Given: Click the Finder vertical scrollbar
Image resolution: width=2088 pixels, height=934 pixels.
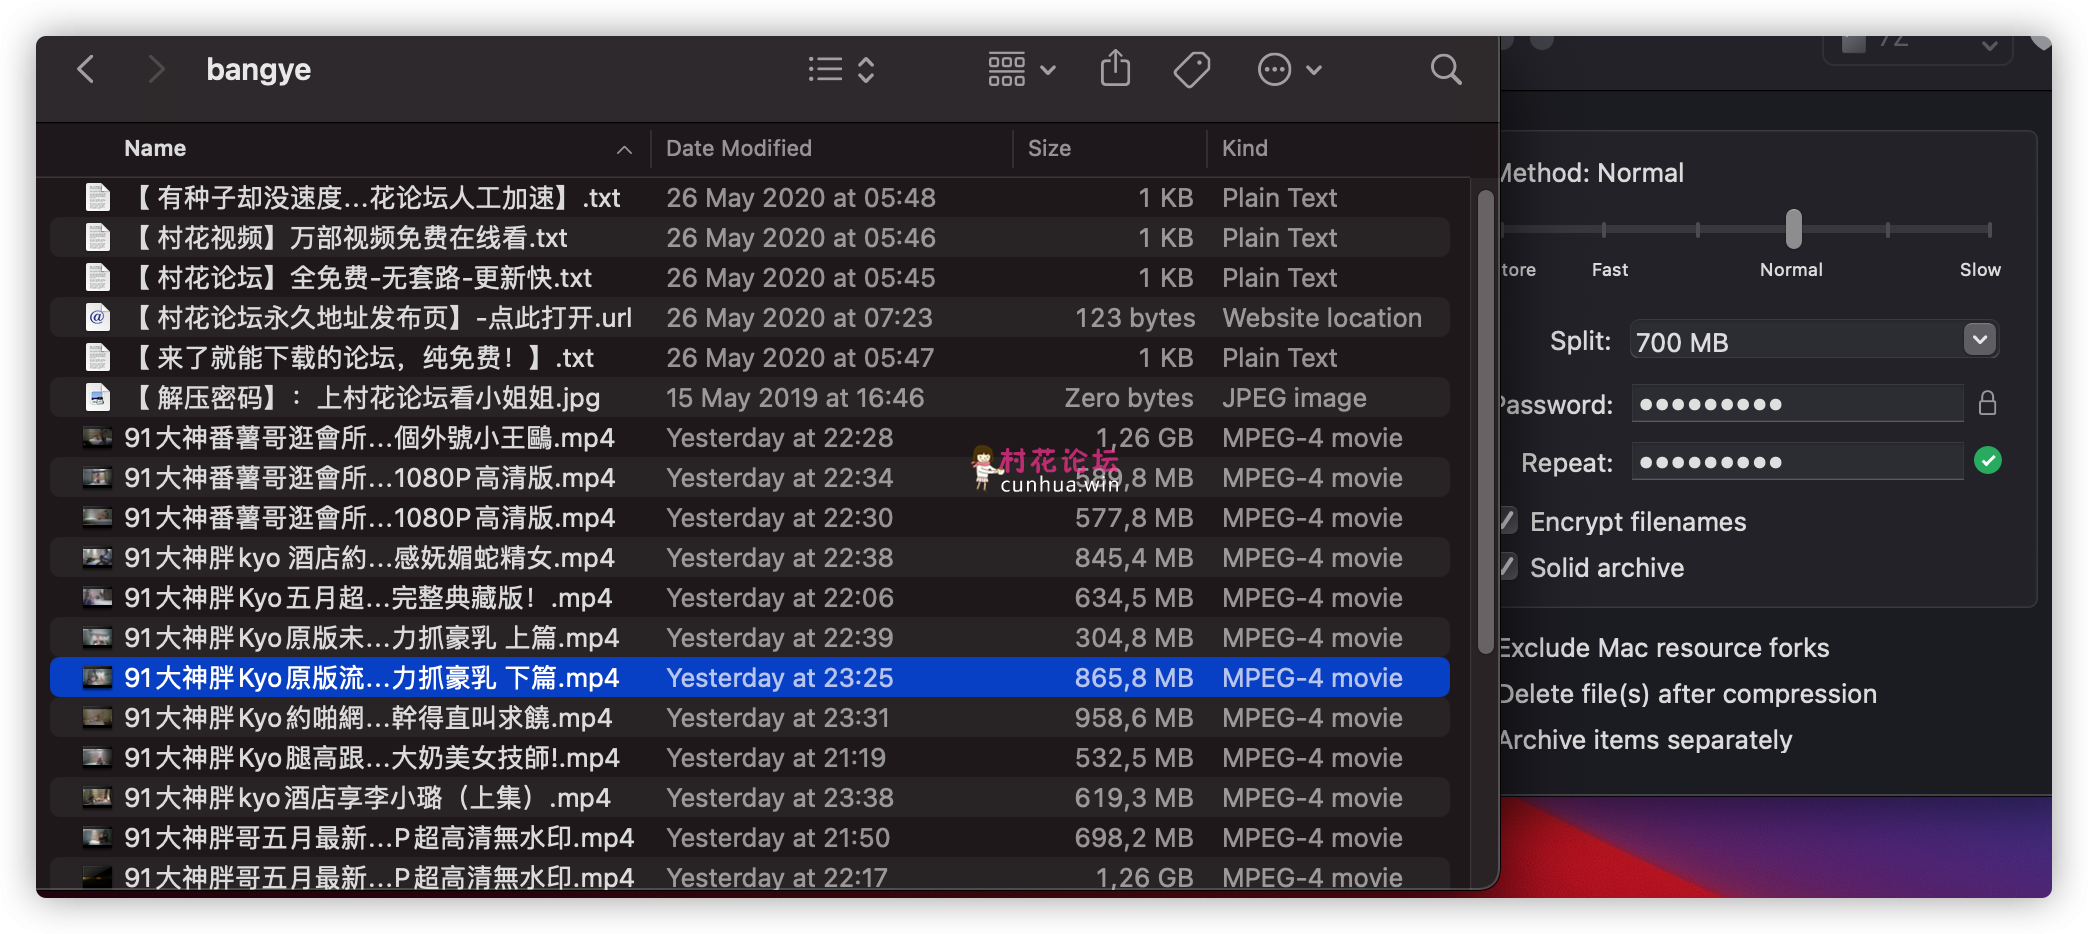Looking at the screenshot, I should (1485, 420).
